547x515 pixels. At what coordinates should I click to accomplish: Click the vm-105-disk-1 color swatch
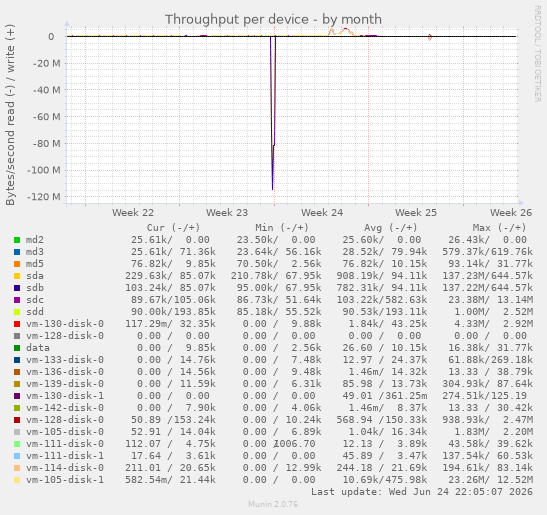17,480
